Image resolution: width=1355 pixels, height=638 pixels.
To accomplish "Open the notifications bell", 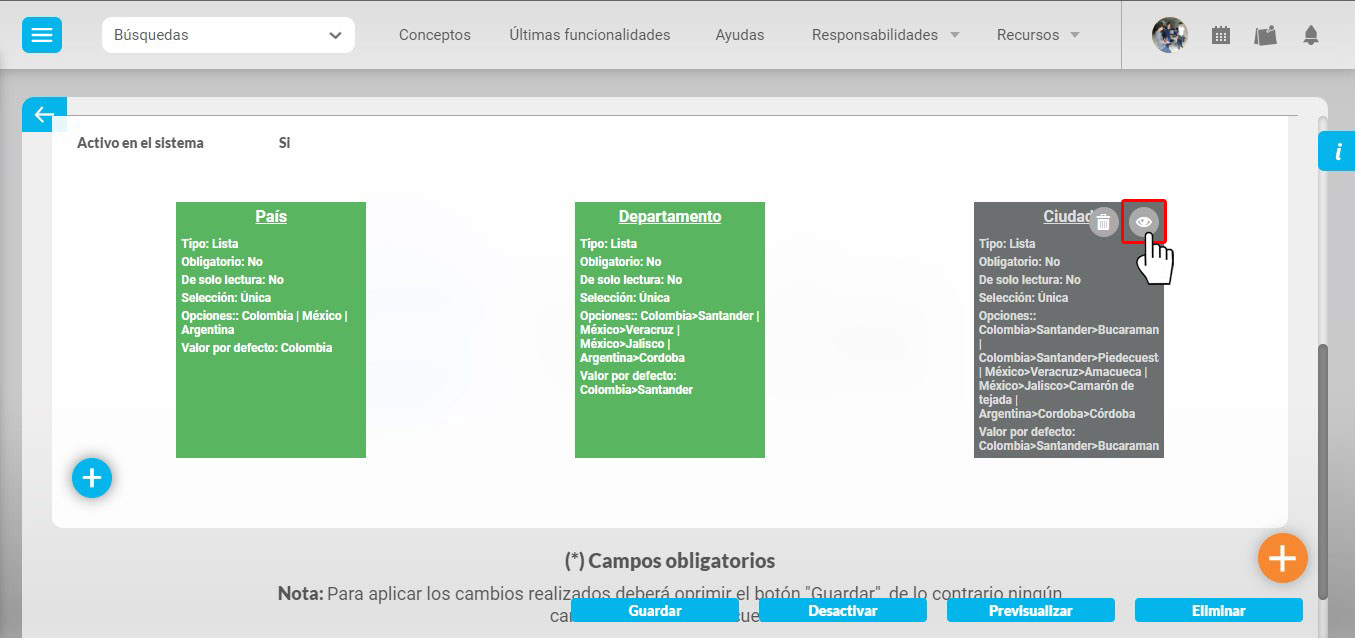I will coord(1311,35).
